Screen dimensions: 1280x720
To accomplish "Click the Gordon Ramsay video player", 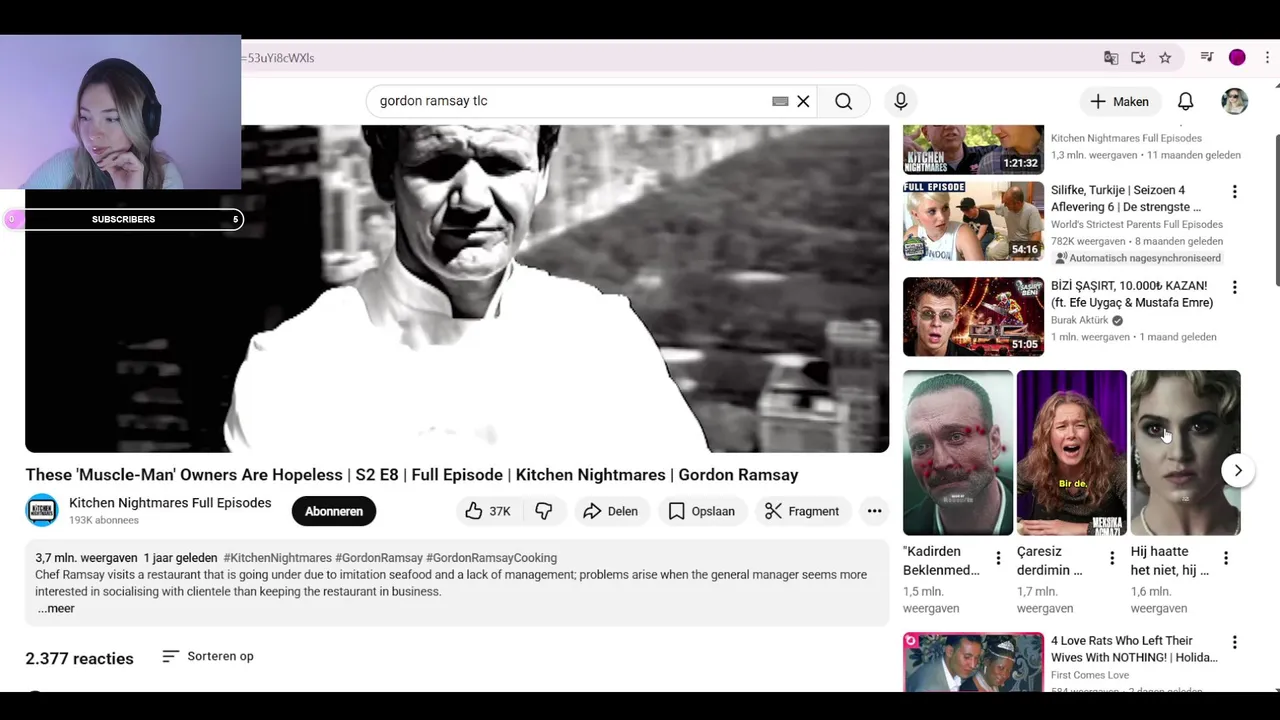I will (x=457, y=289).
